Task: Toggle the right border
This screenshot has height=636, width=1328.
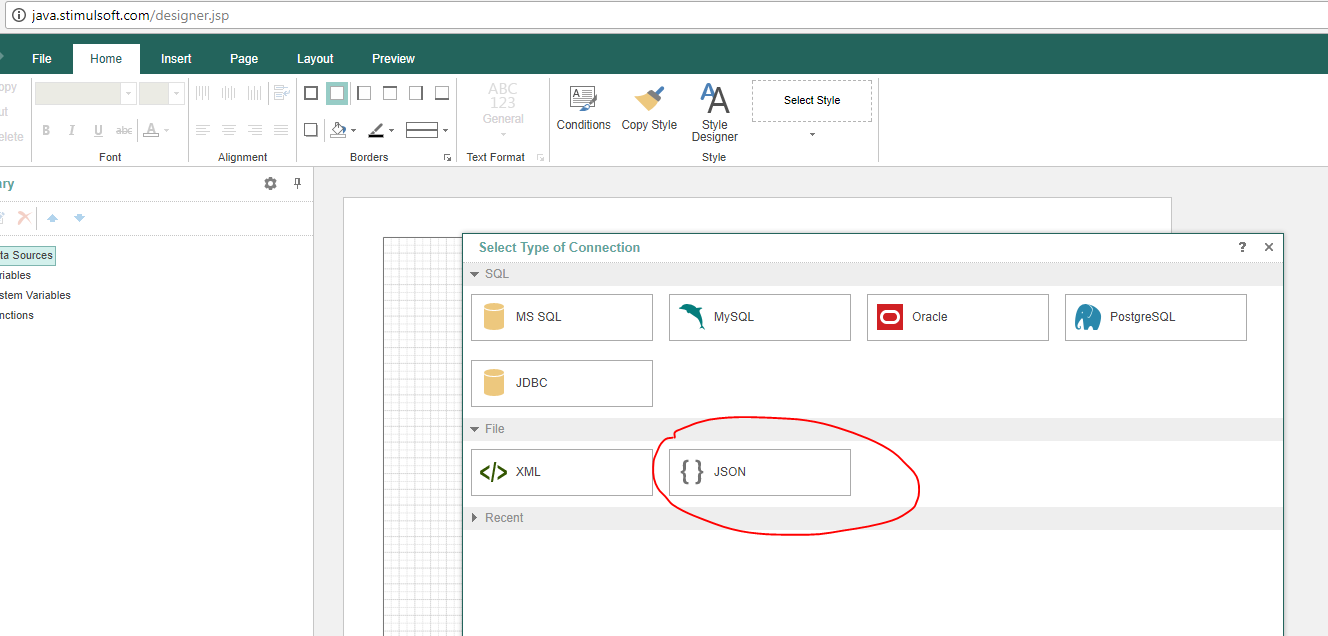Action: pyautogui.click(x=416, y=93)
